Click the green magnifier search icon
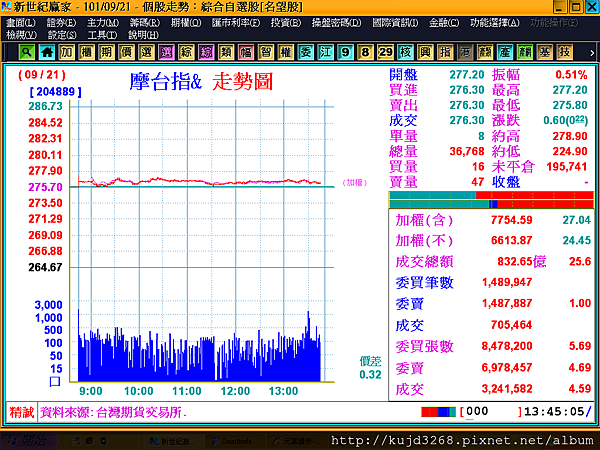 26,52
